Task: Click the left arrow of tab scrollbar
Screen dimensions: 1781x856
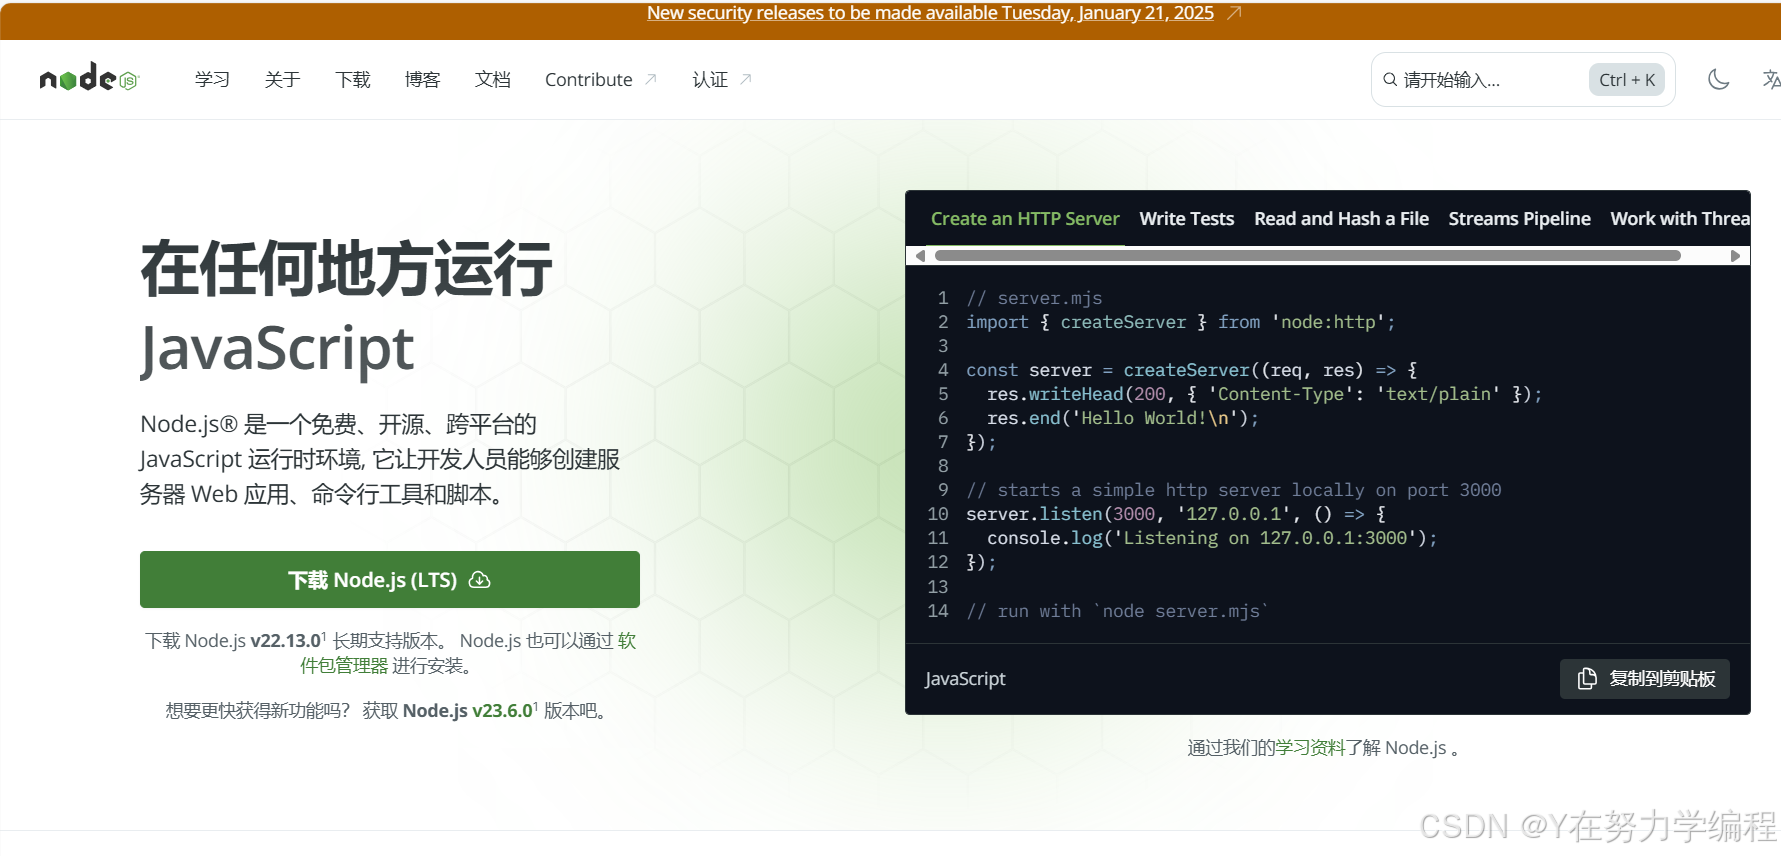Action: 920,256
